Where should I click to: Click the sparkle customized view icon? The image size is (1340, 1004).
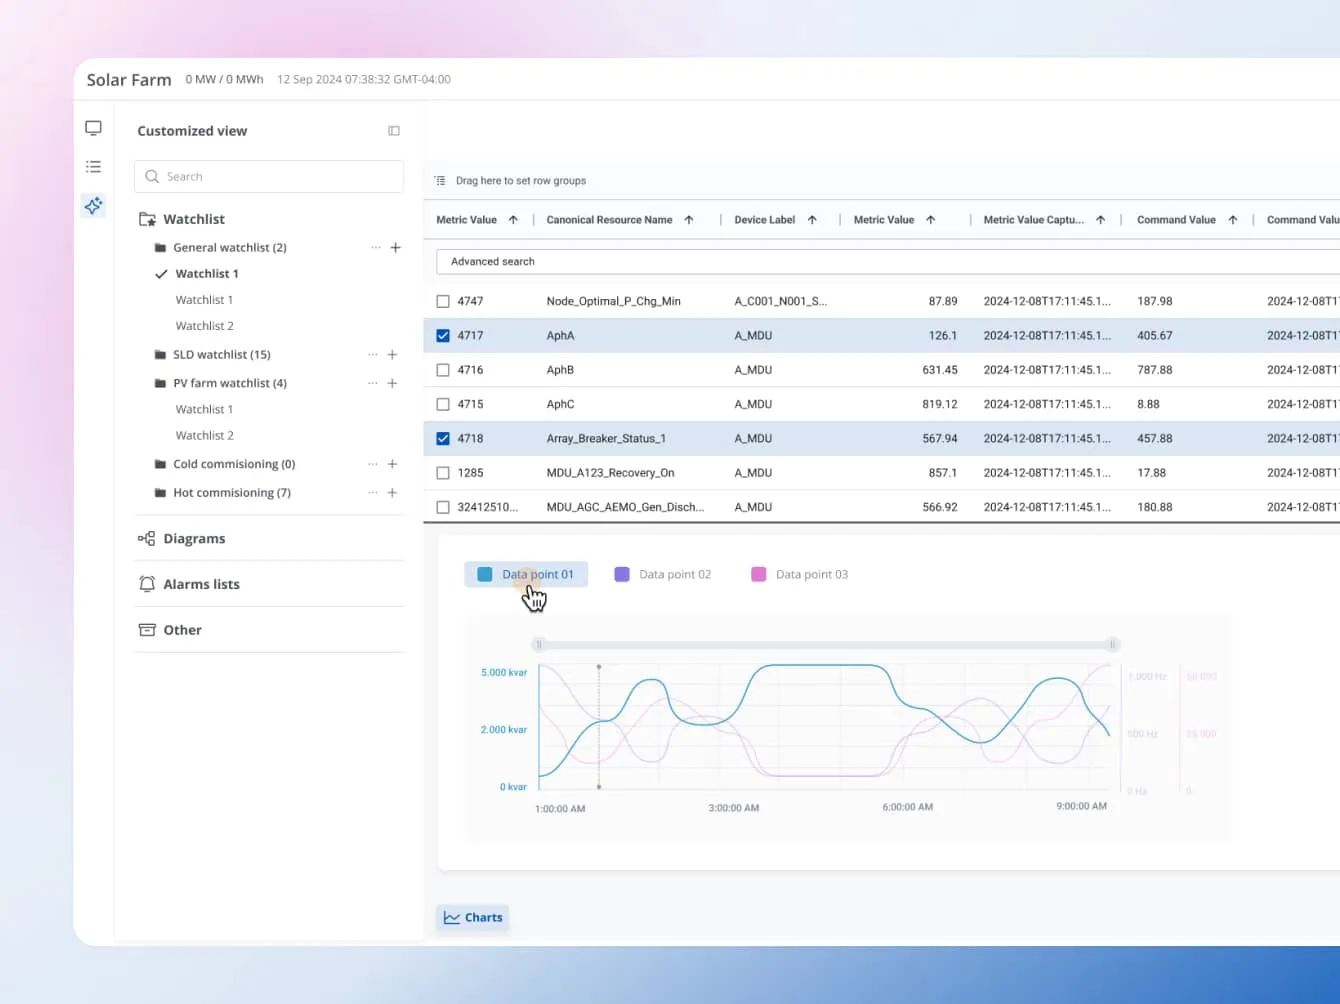(x=93, y=205)
